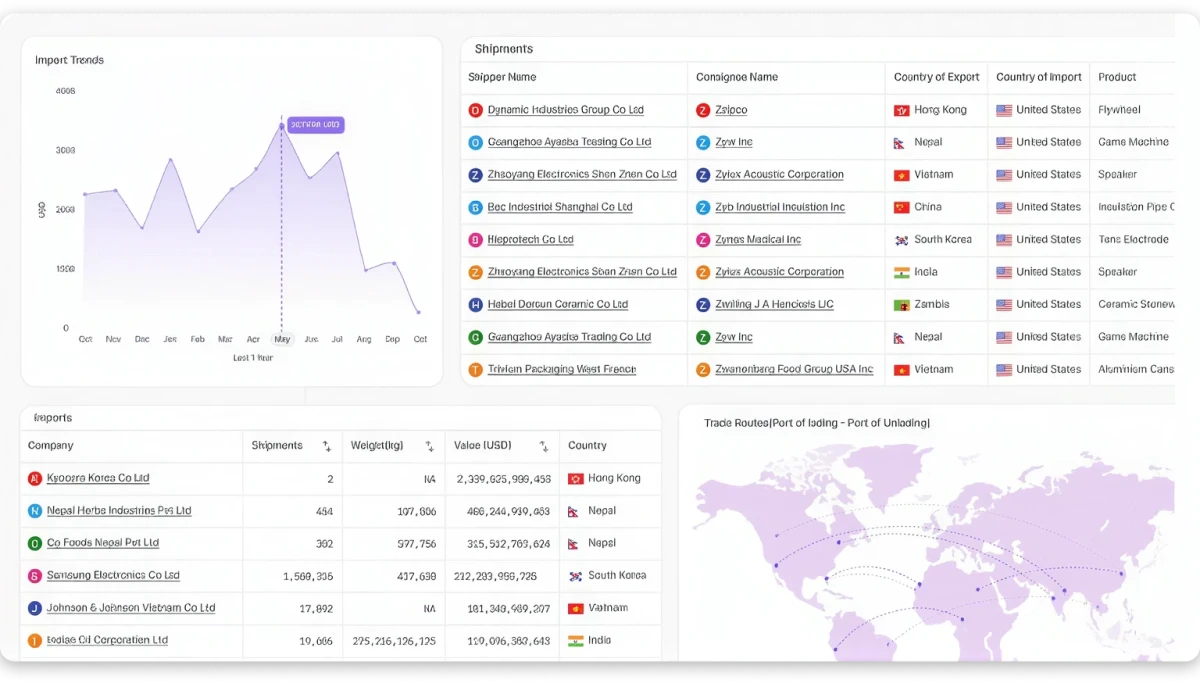Click the Flywheel product cell
1200x684 pixels.
[1119, 110]
